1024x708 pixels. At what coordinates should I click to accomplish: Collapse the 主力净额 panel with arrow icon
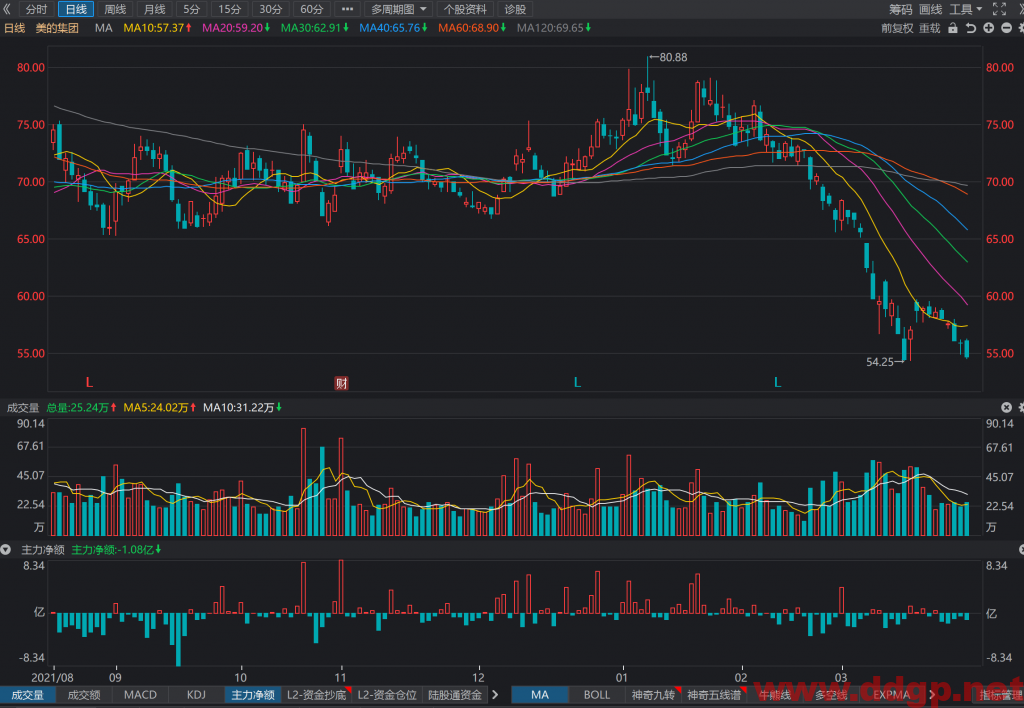coord(6,550)
